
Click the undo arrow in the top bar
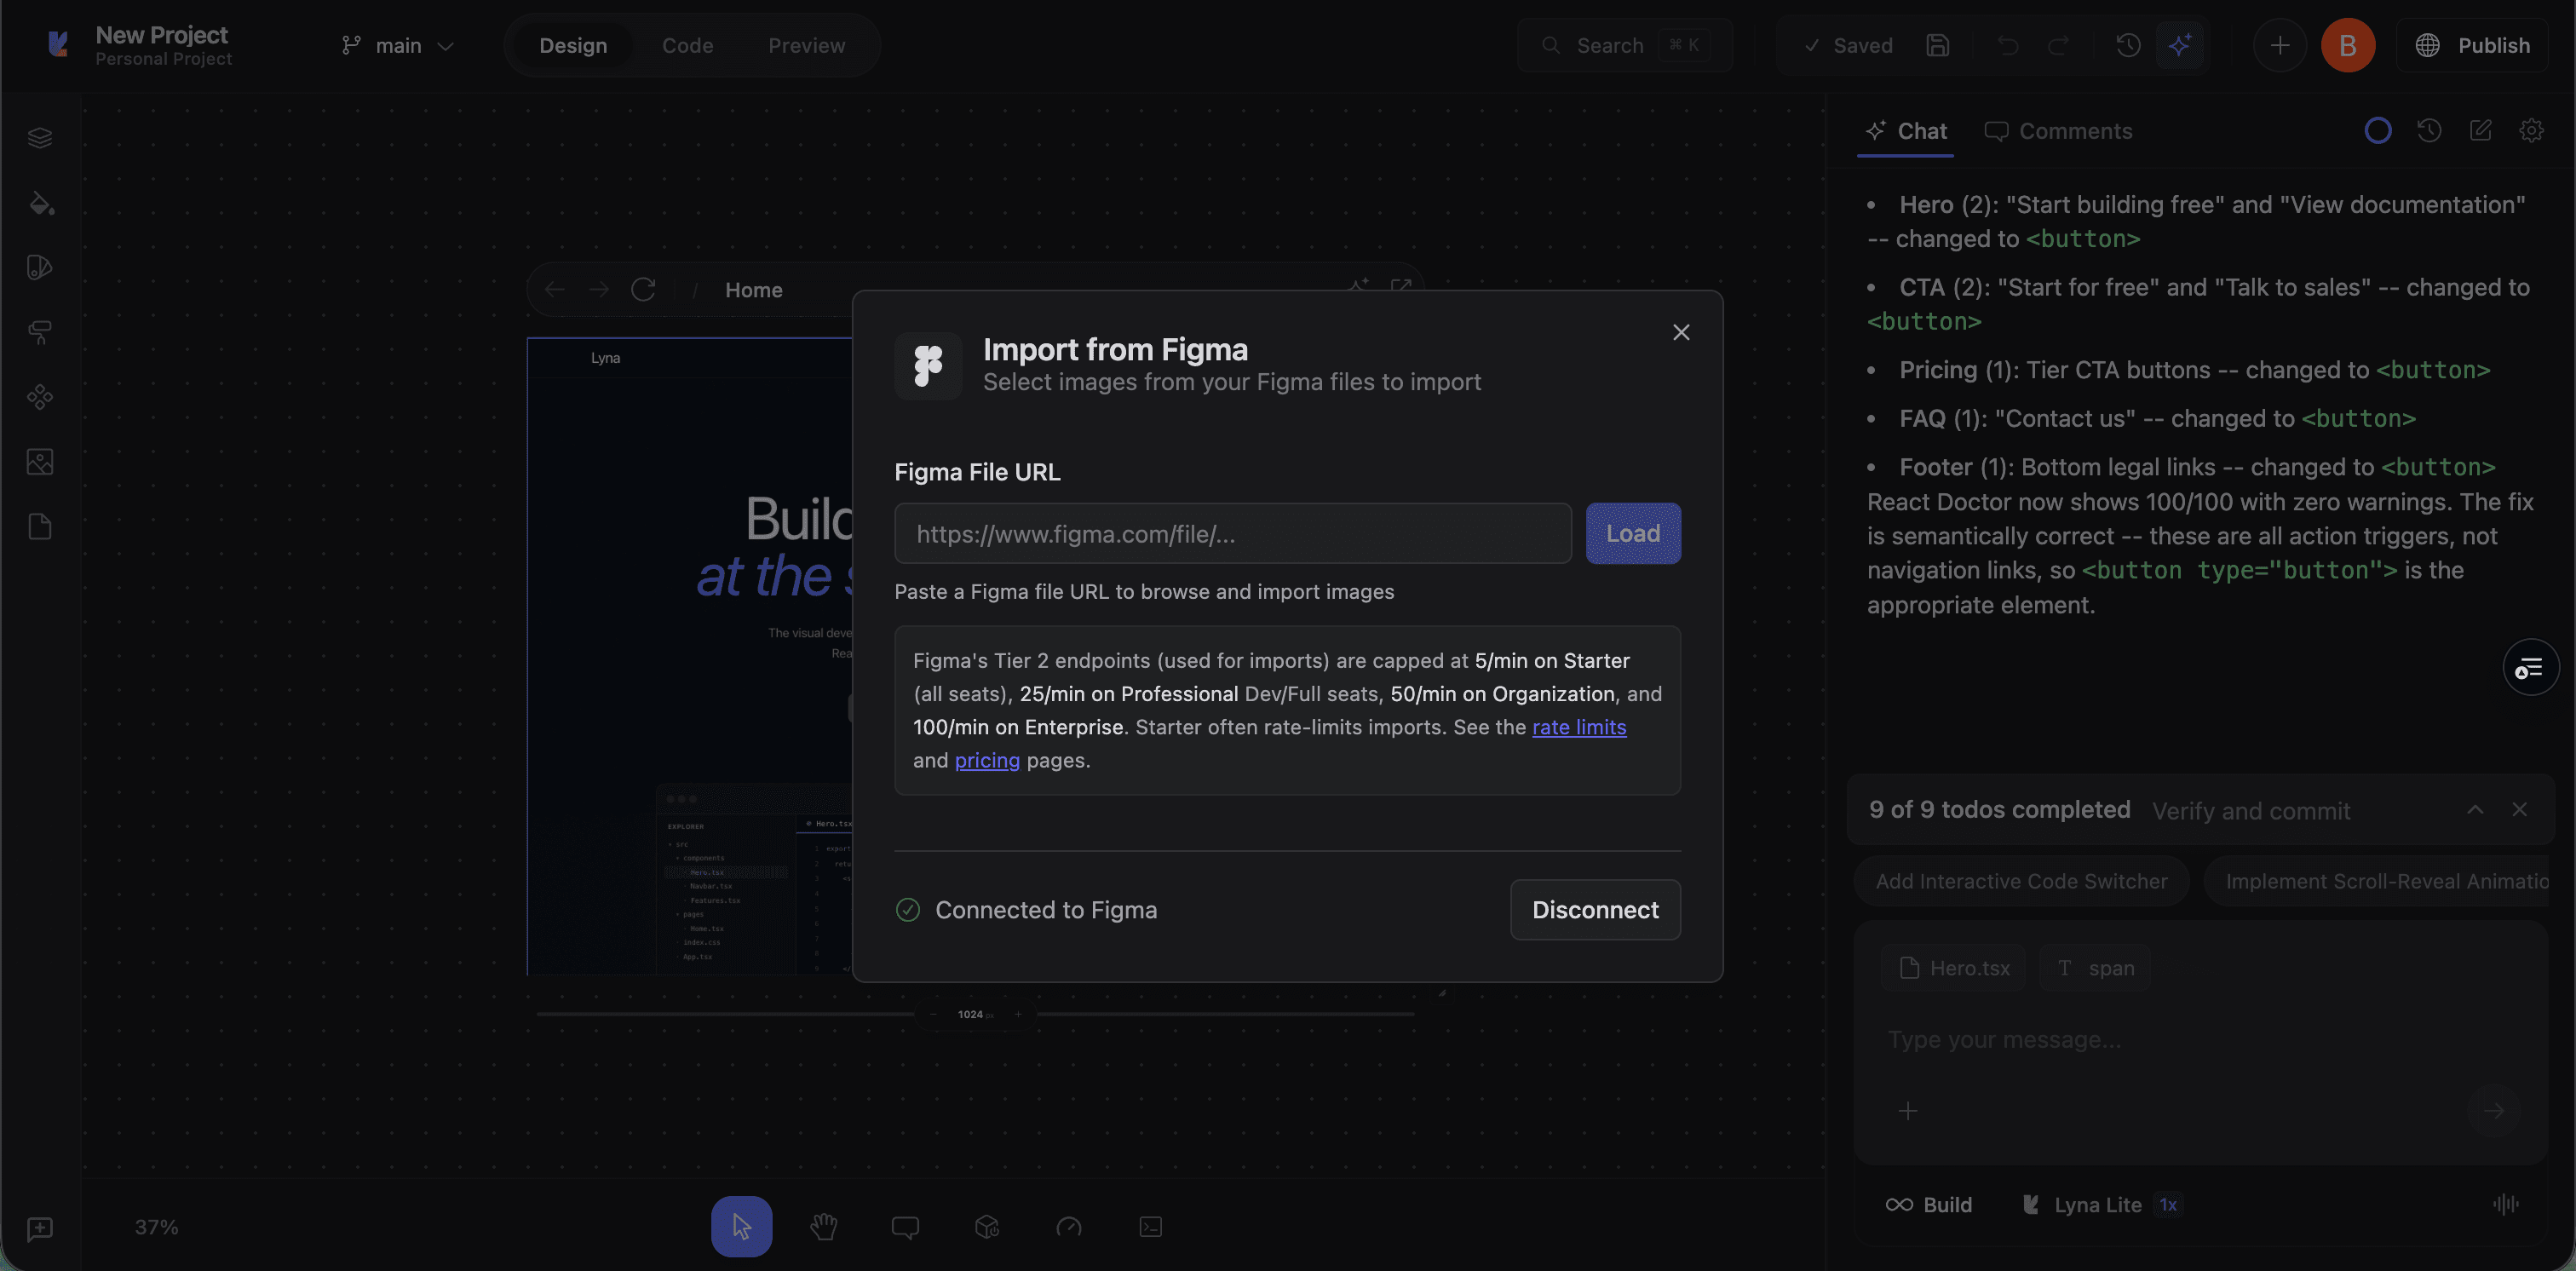[x=2009, y=45]
